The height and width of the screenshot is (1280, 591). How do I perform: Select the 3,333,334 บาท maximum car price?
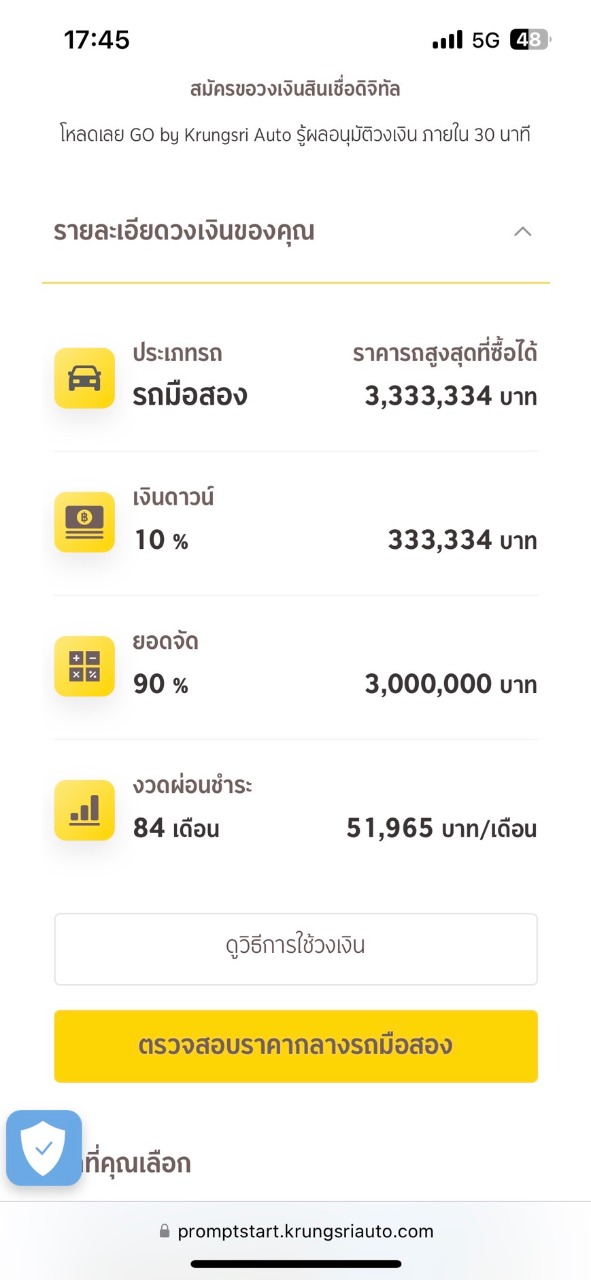pyautogui.click(x=451, y=397)
